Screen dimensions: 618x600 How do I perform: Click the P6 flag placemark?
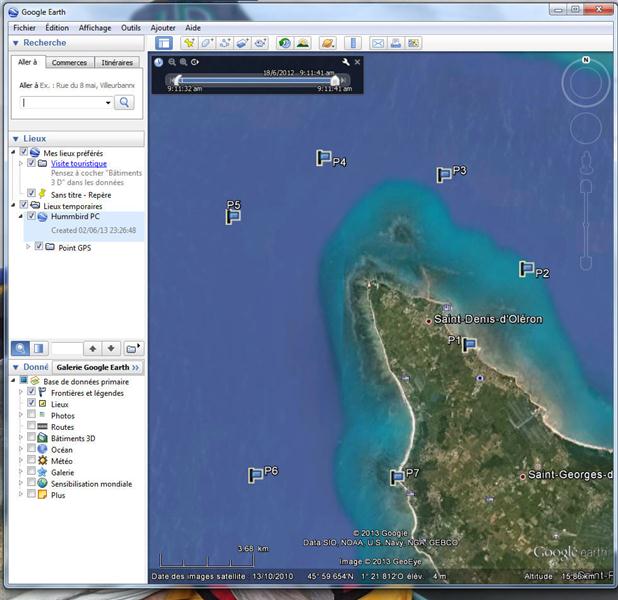[255, 475]
